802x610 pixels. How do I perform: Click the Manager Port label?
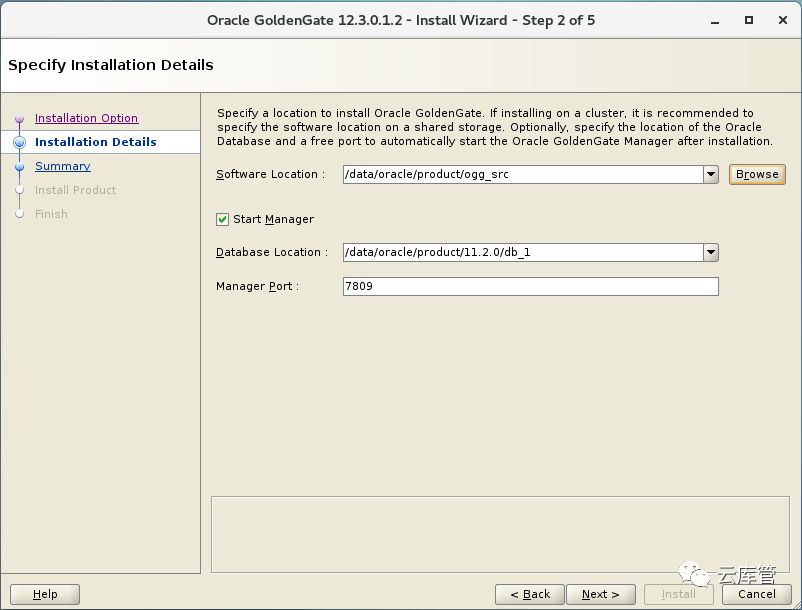coord(257,286)
